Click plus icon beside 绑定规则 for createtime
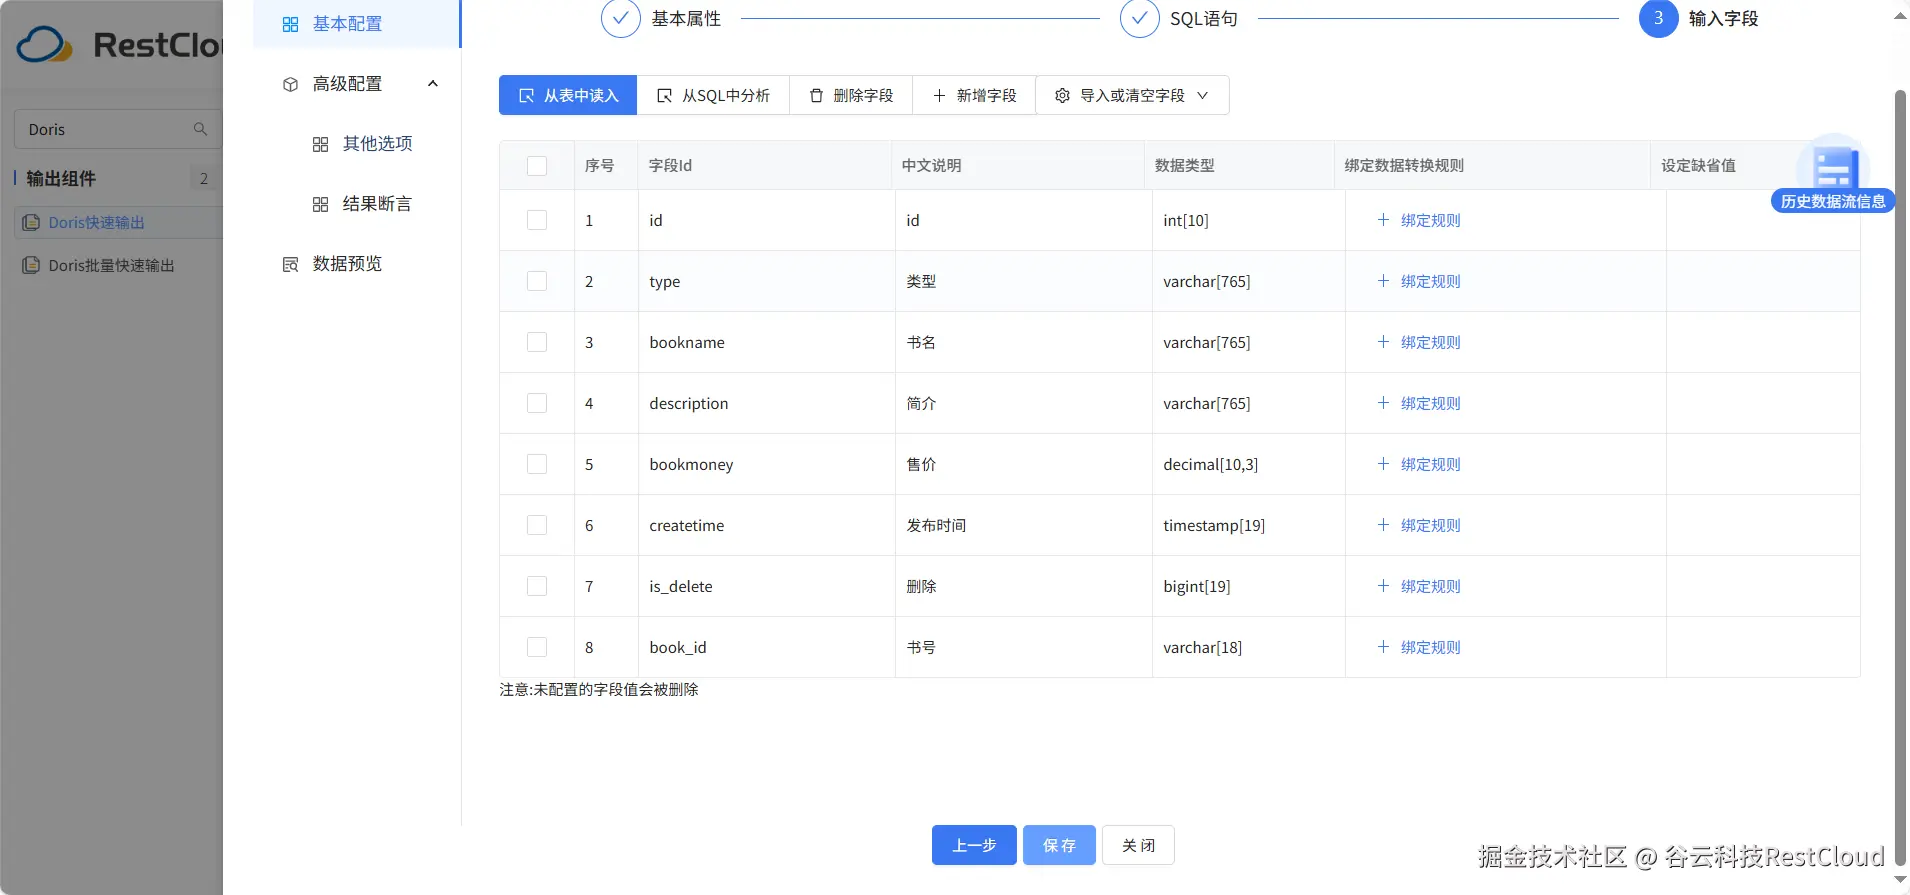This screenshot has height=895, width=1910. [x=1383, y=525]
